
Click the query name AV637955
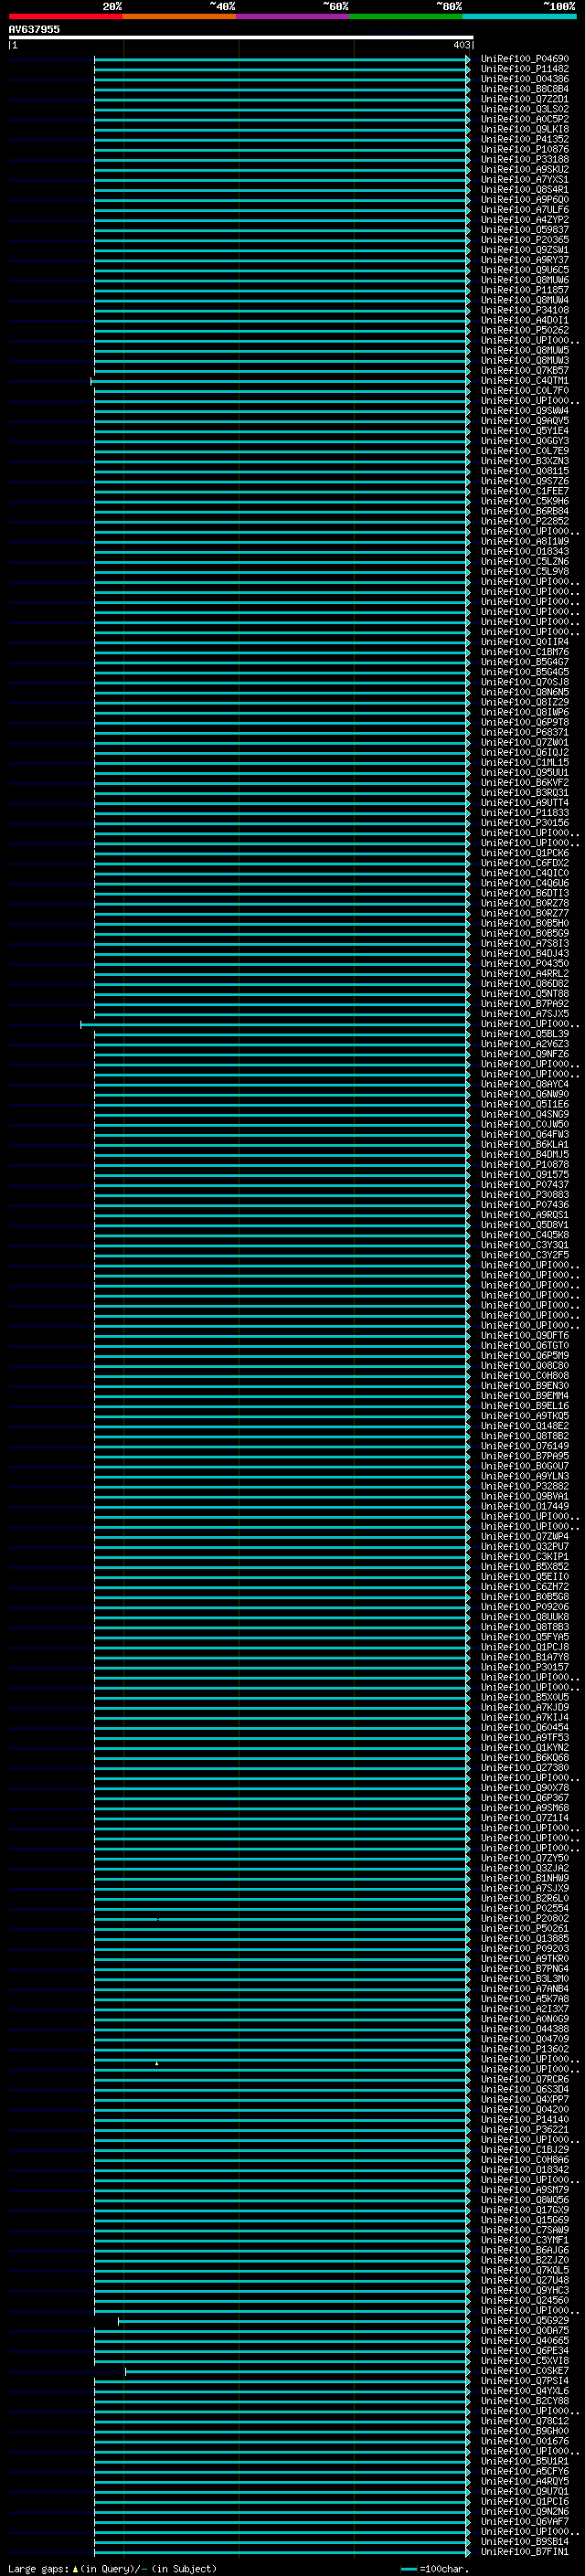click(34, 30)
